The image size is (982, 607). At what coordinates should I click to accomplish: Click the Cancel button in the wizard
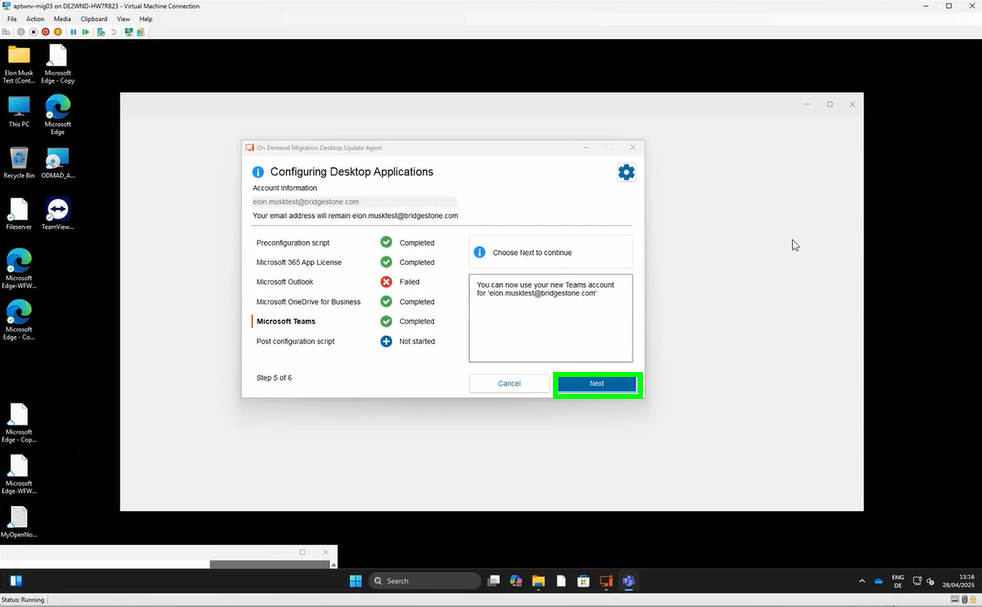click(x=509, y=383)
